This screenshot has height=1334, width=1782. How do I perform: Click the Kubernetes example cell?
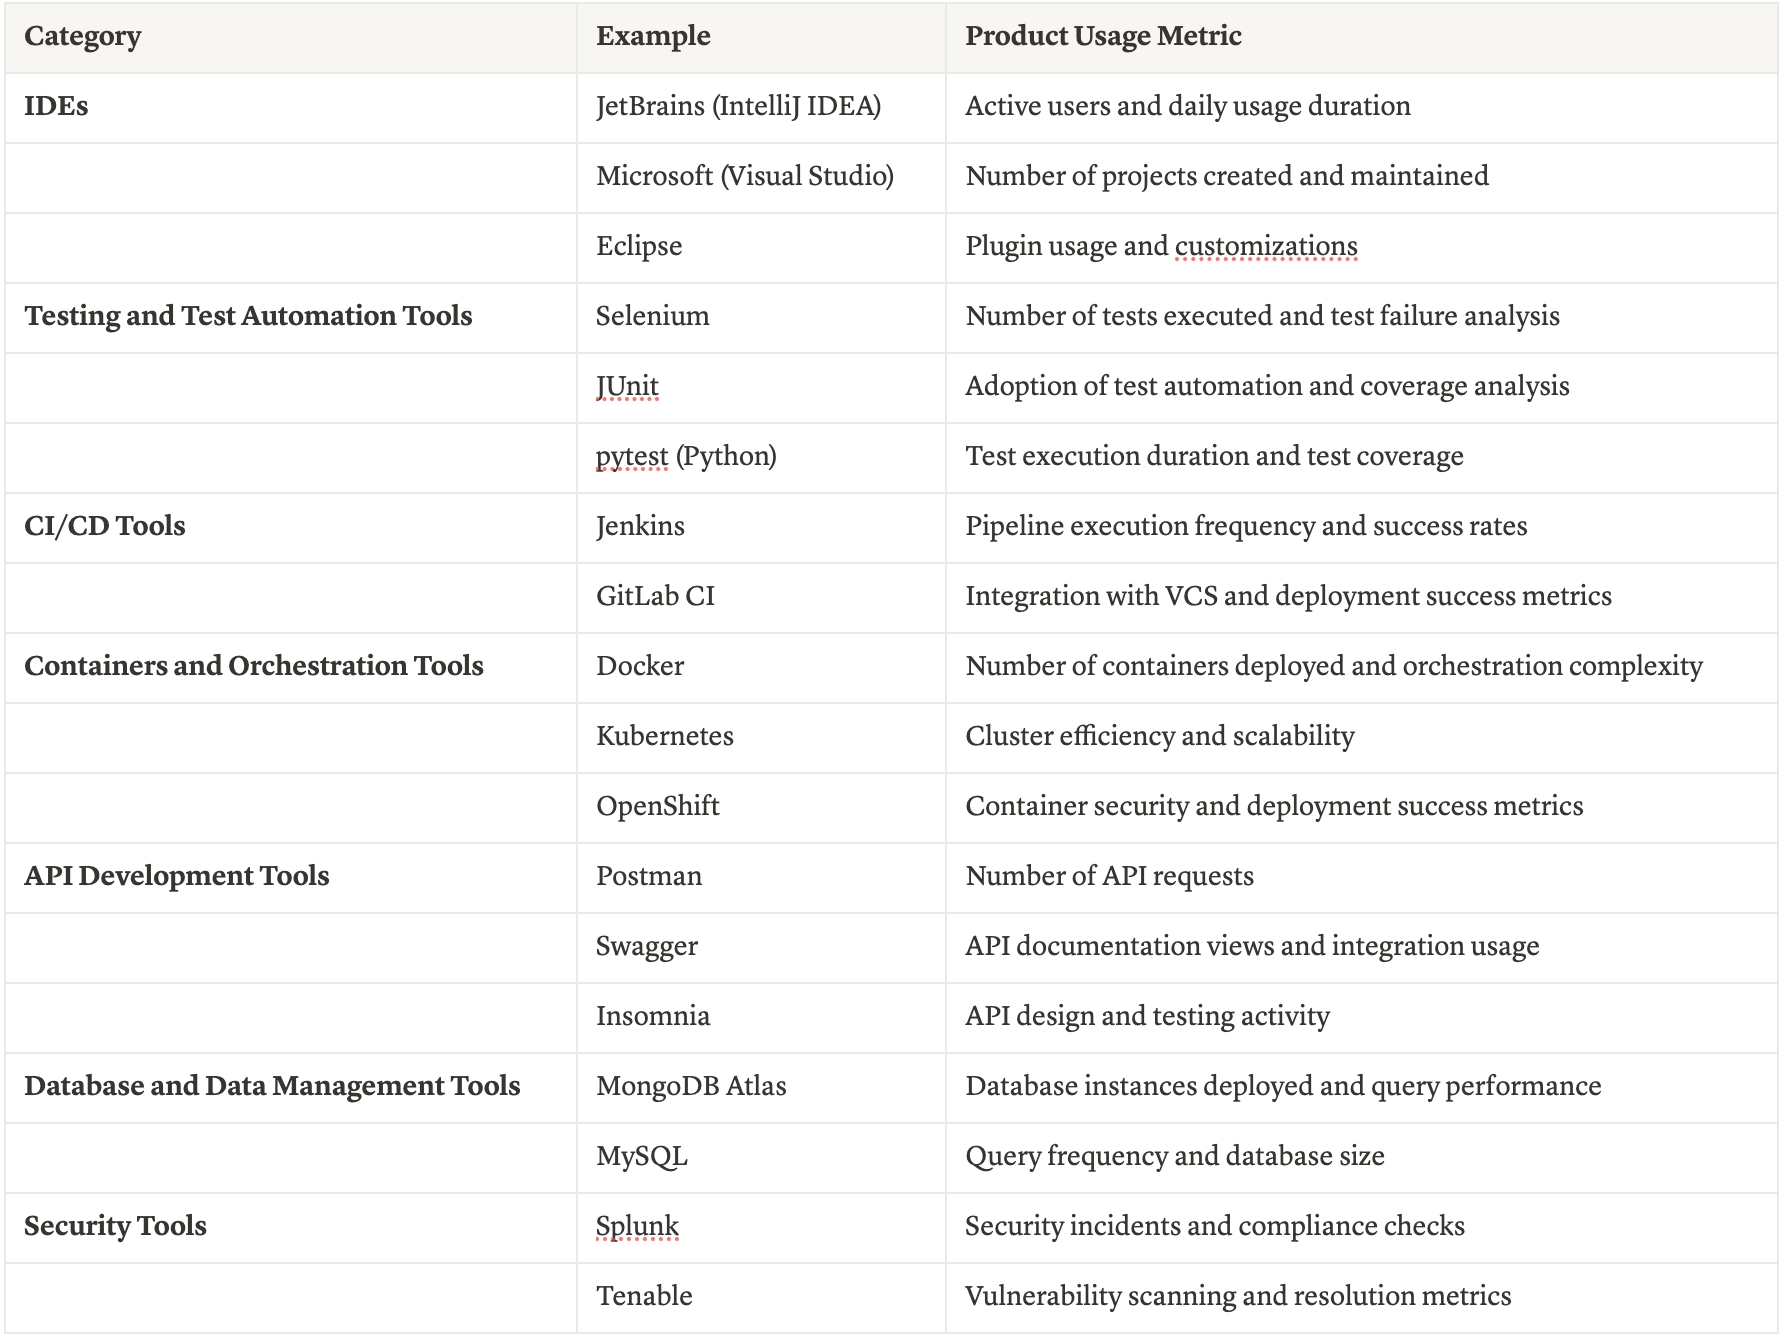click(x=665, y=737)
